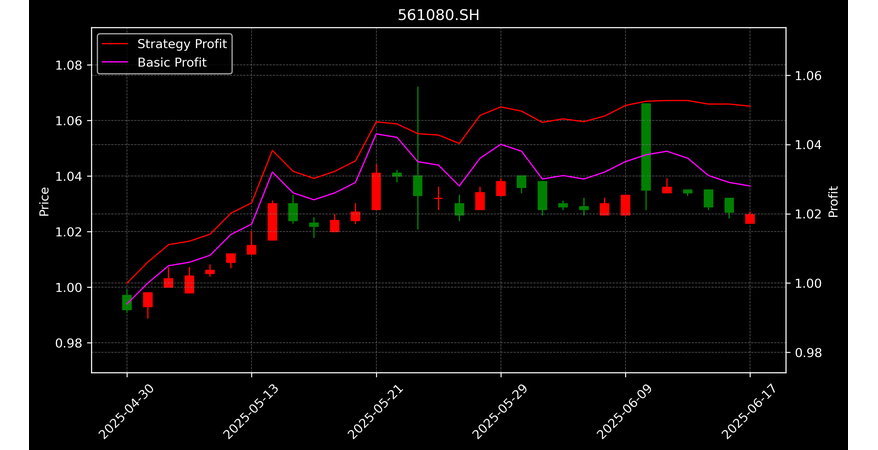Screen dimensions: 878x450
Task: Select the Basic Profit legend label
Action: pos(172,62)
